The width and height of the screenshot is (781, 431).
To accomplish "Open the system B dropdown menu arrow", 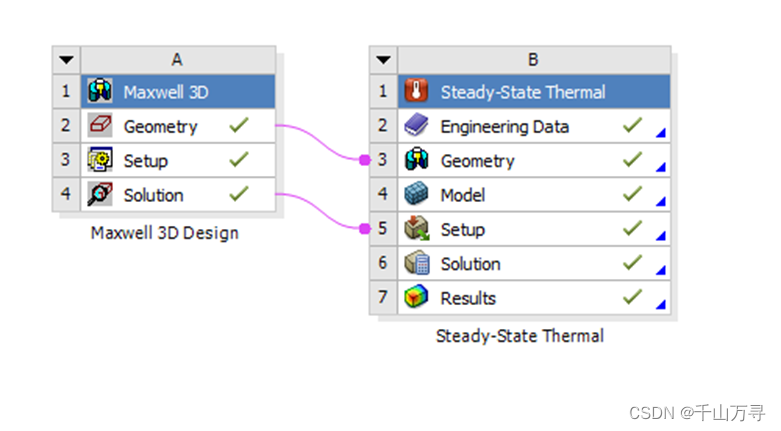I will (x=383, y=60).
